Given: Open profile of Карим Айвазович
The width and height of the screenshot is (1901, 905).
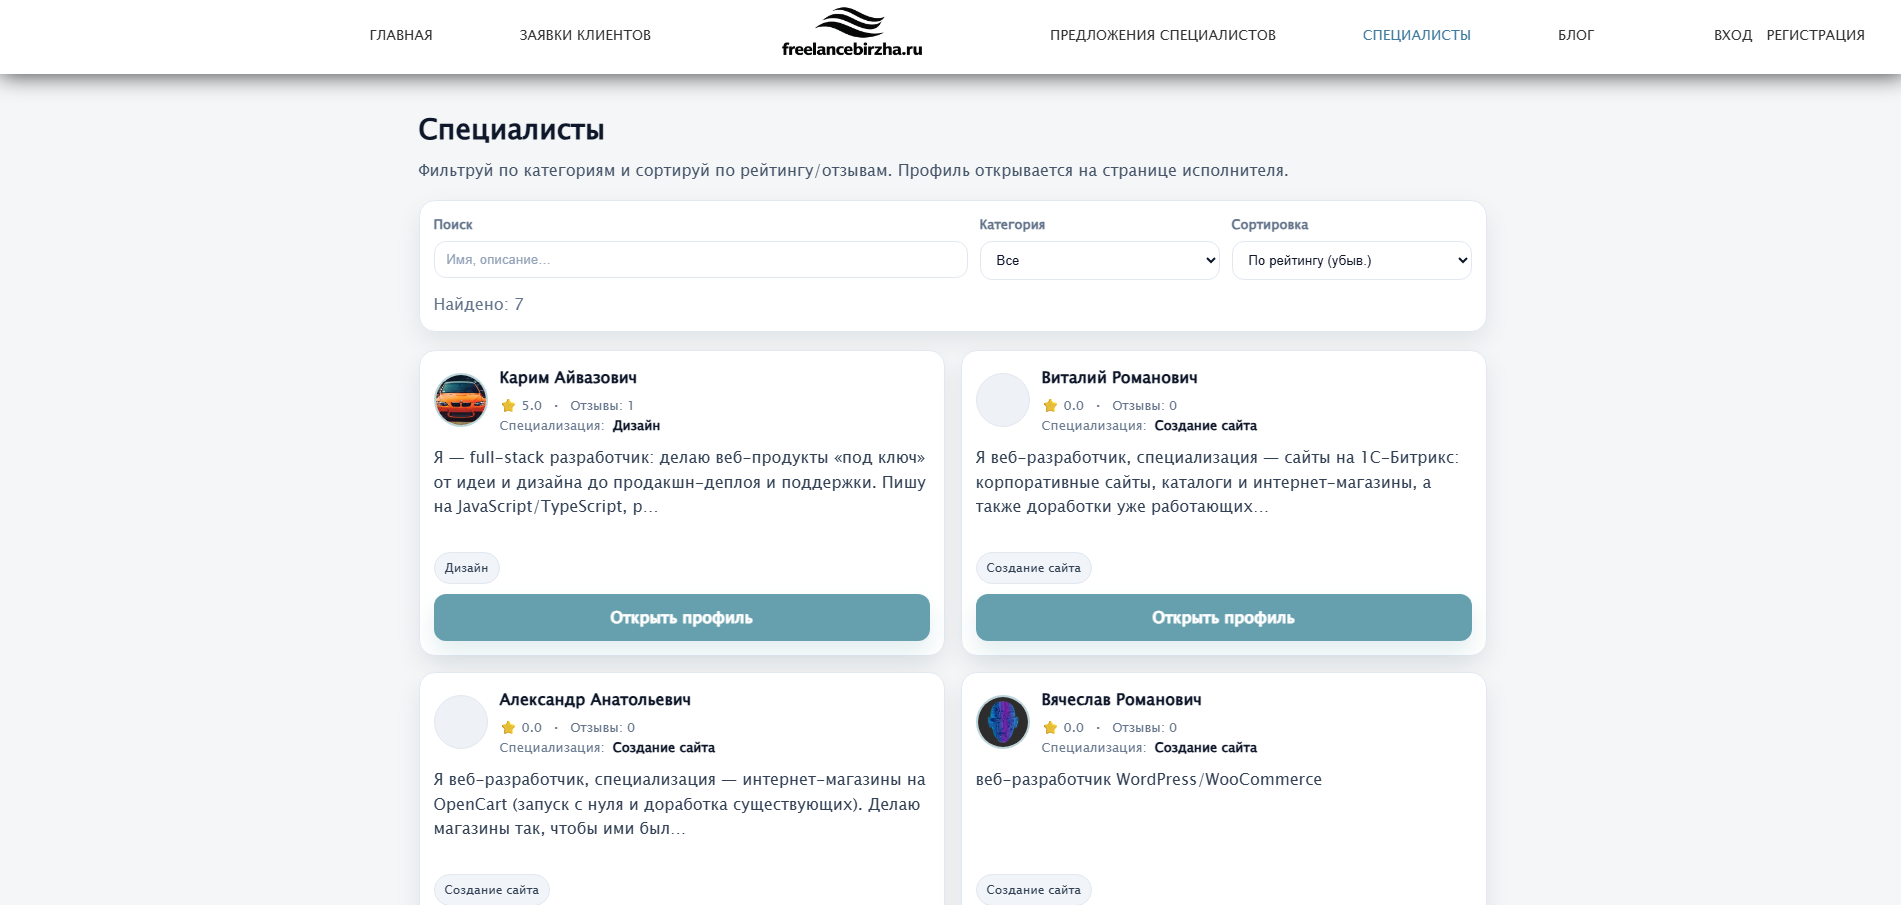Looking at the screenshot, I should 681,618.
